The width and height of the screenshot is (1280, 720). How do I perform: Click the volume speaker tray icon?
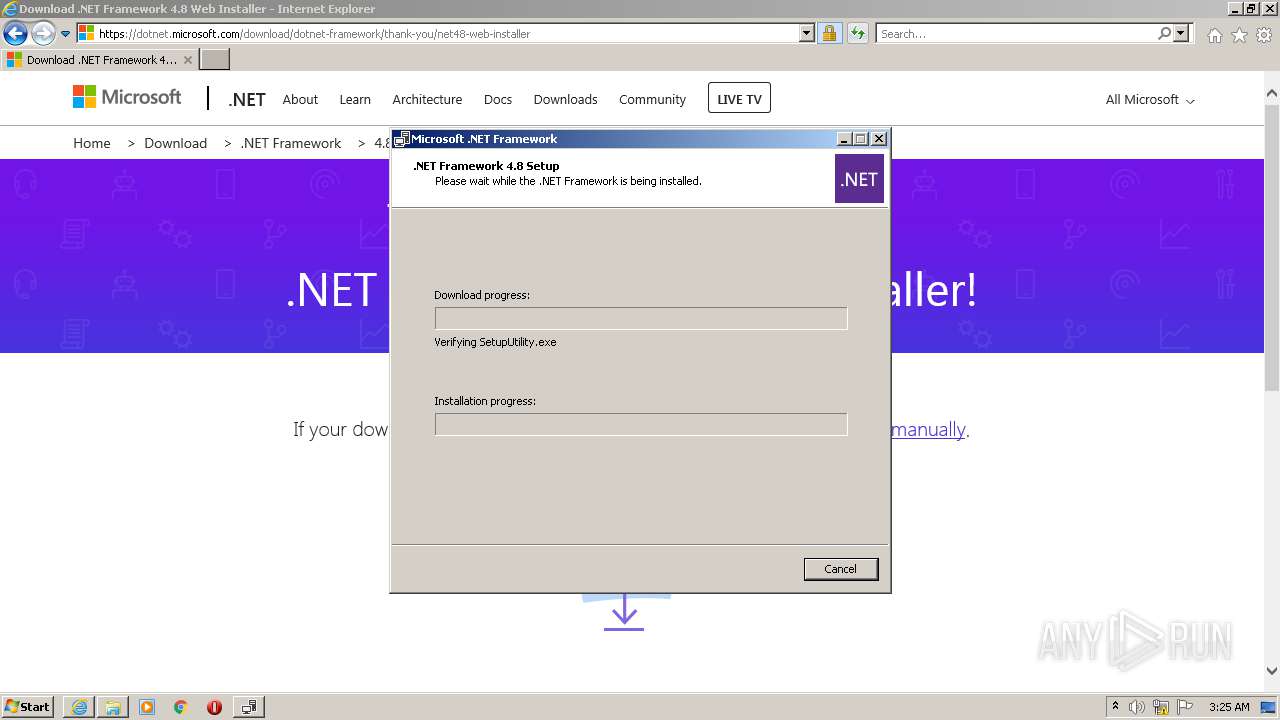(1137, 707)
